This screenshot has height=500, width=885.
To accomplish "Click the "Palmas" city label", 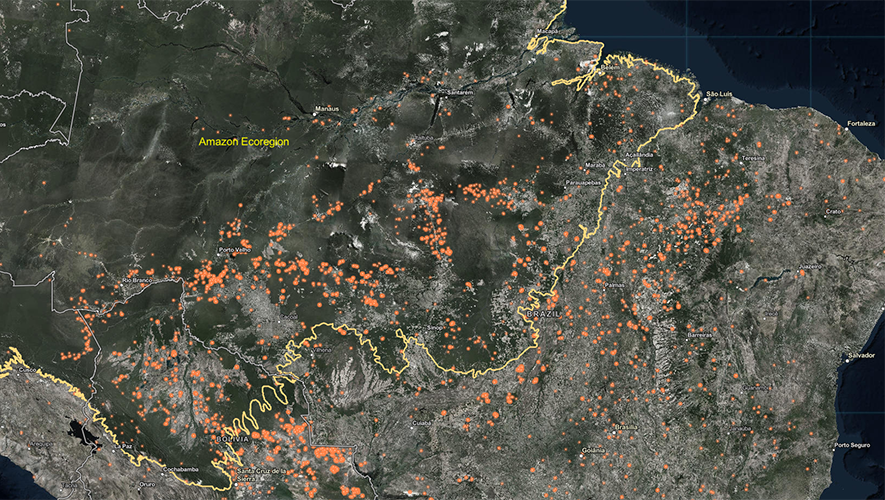I will (615, 286).
